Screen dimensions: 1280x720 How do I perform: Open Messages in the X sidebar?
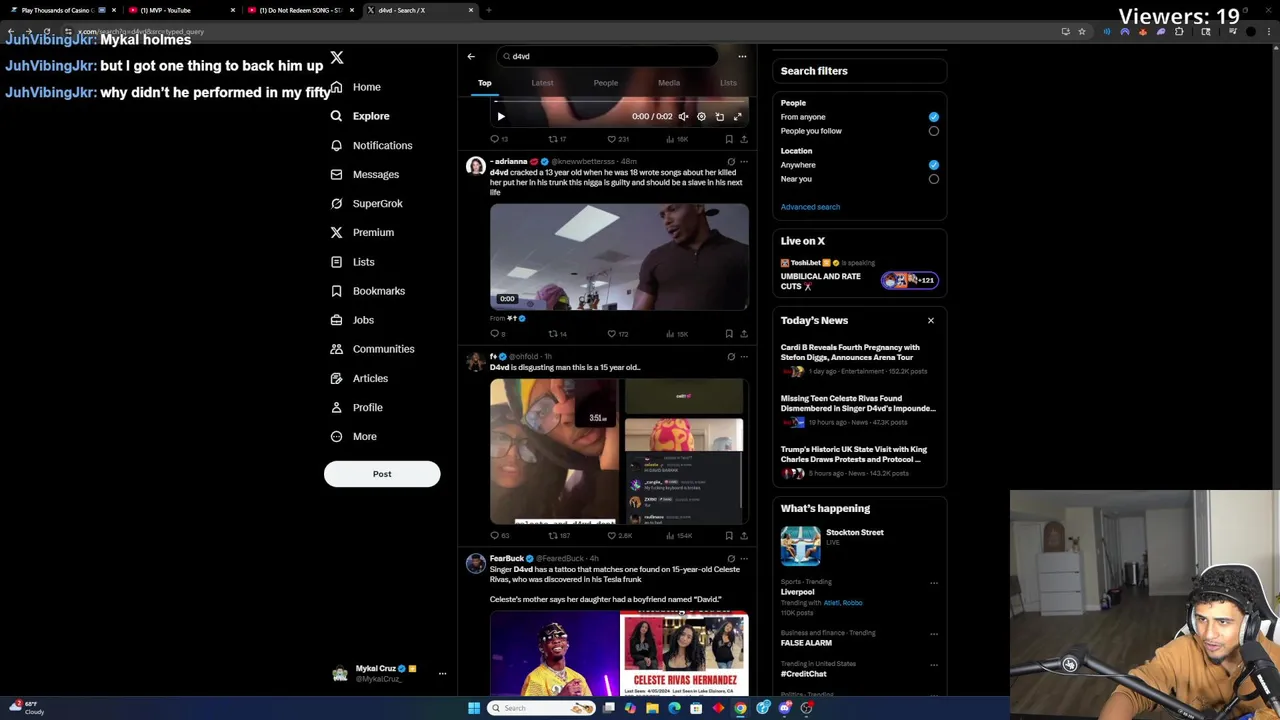point(365,174)
